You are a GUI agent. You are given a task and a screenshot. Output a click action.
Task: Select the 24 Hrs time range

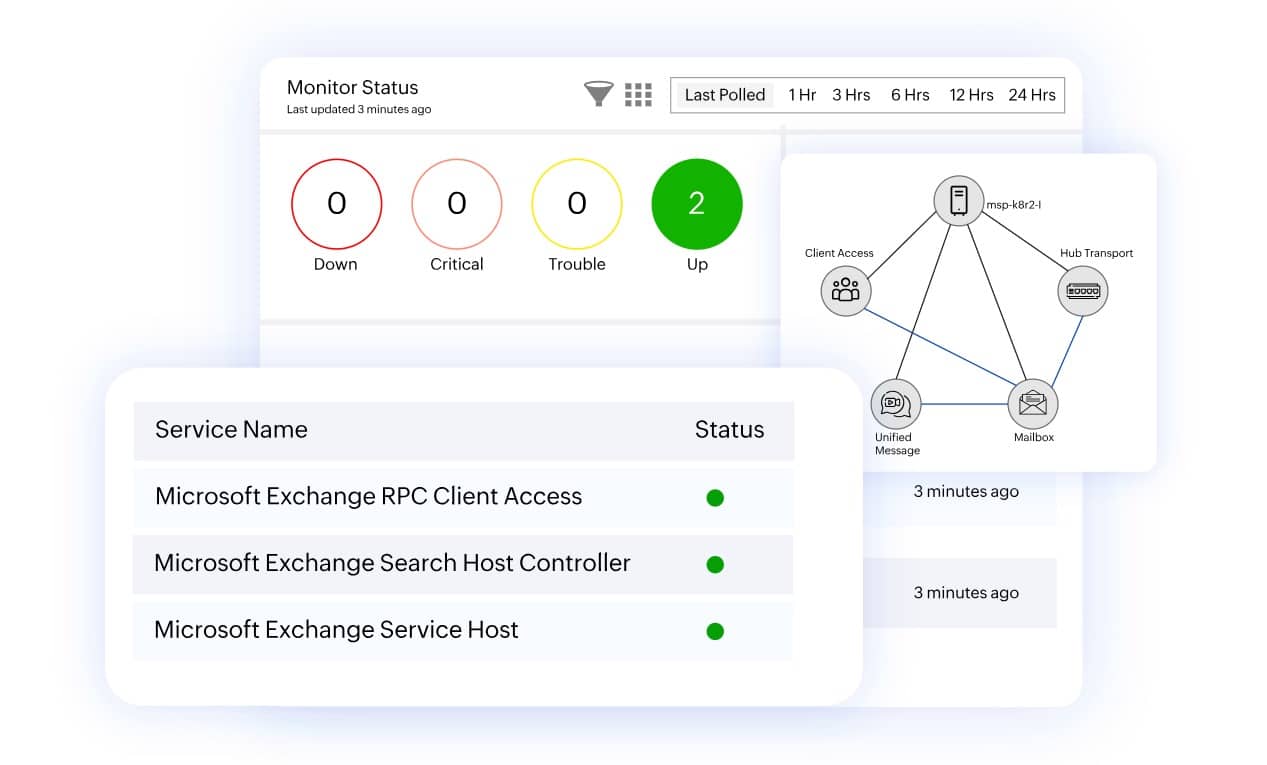click(1032, 95)
